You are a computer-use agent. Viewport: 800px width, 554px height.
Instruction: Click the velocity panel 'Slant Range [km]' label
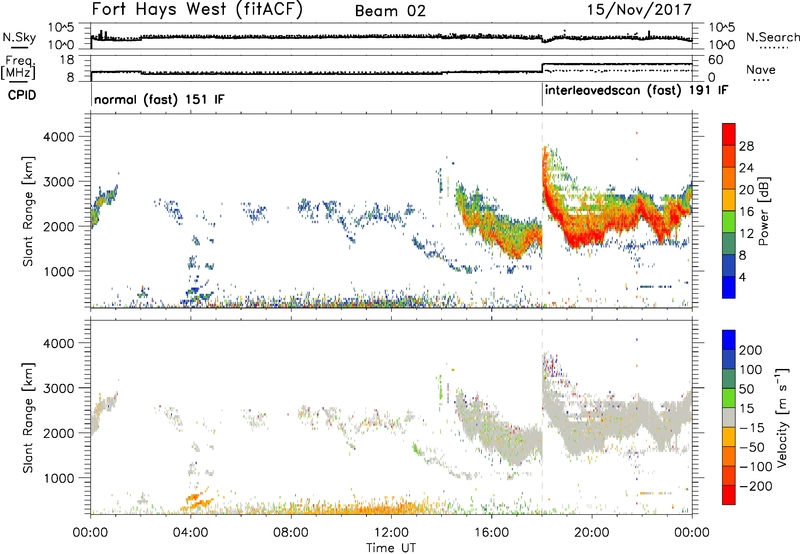[x=28, y=418]
